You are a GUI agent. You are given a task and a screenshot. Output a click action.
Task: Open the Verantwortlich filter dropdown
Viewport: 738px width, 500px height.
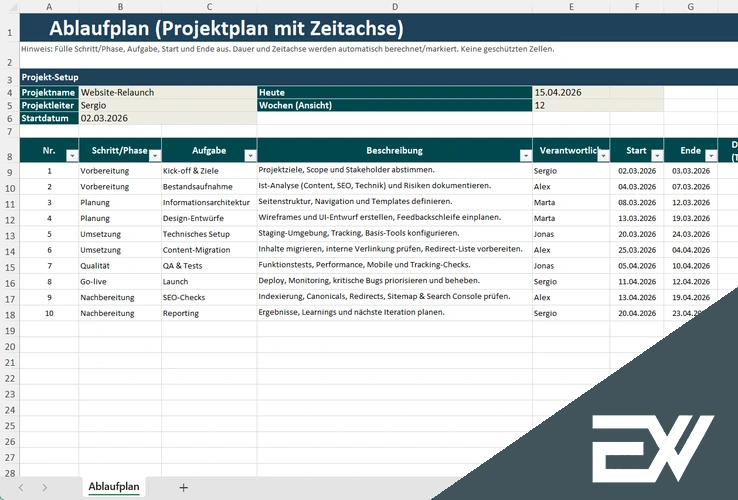pos(603,156)
